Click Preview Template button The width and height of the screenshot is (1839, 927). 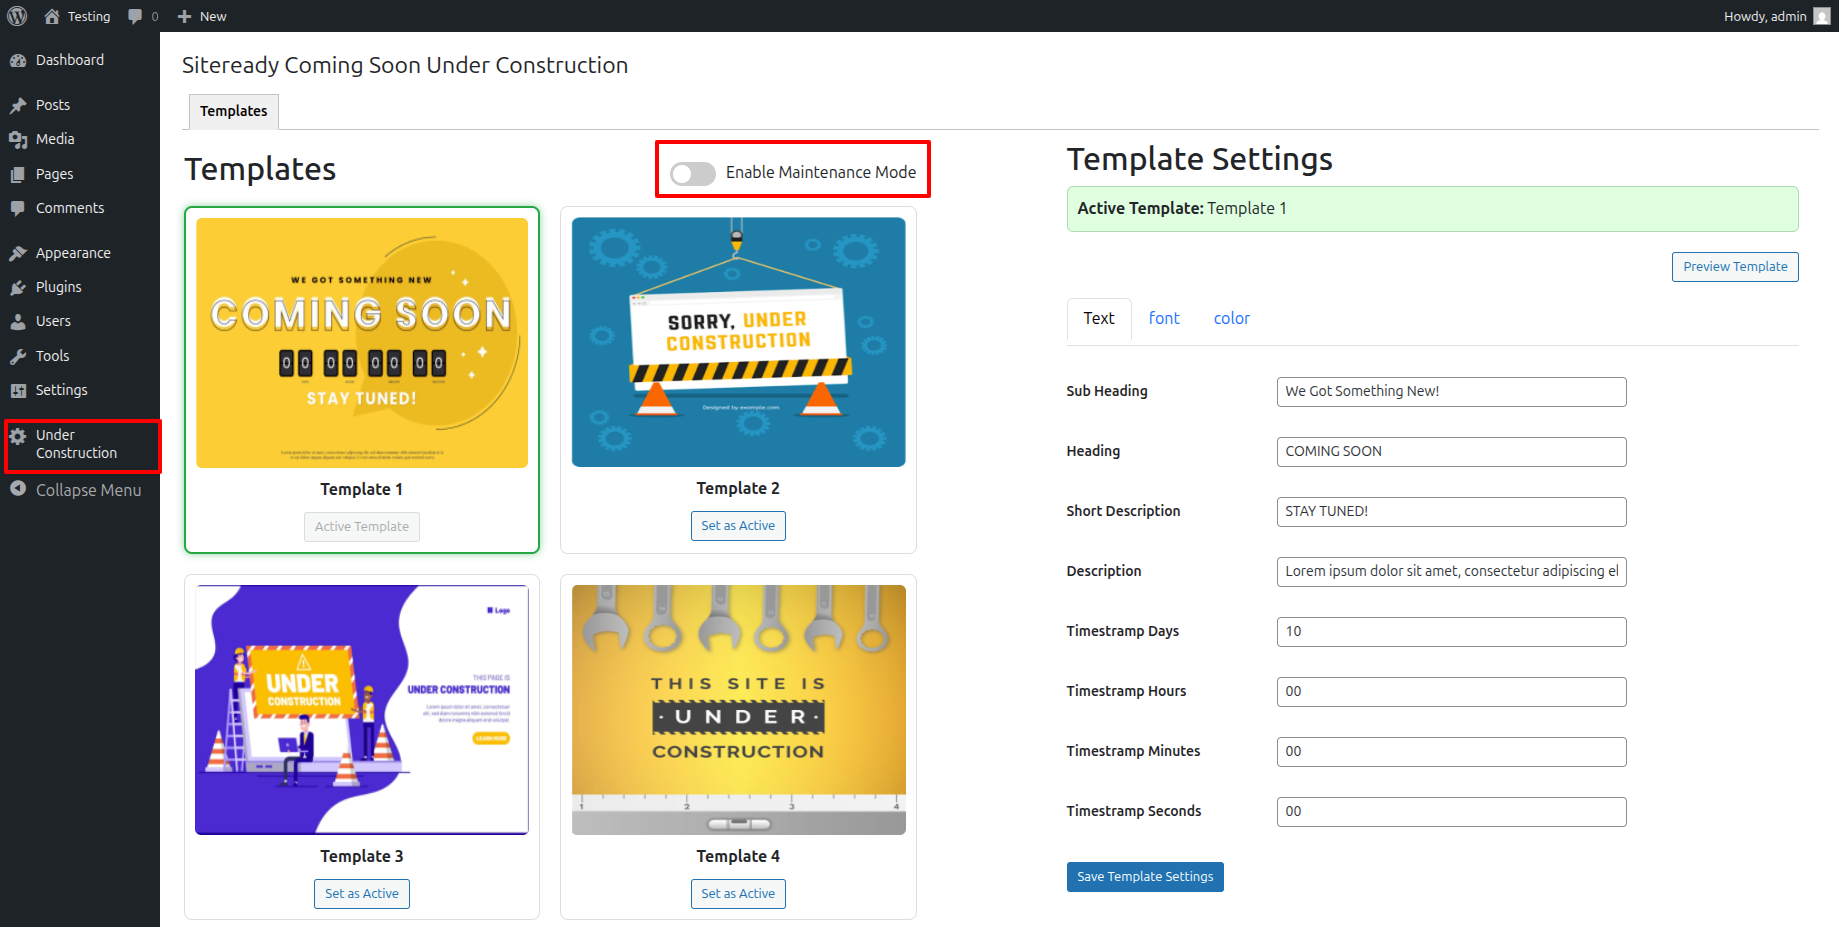pyautogui.click(x=1735, y=267)
